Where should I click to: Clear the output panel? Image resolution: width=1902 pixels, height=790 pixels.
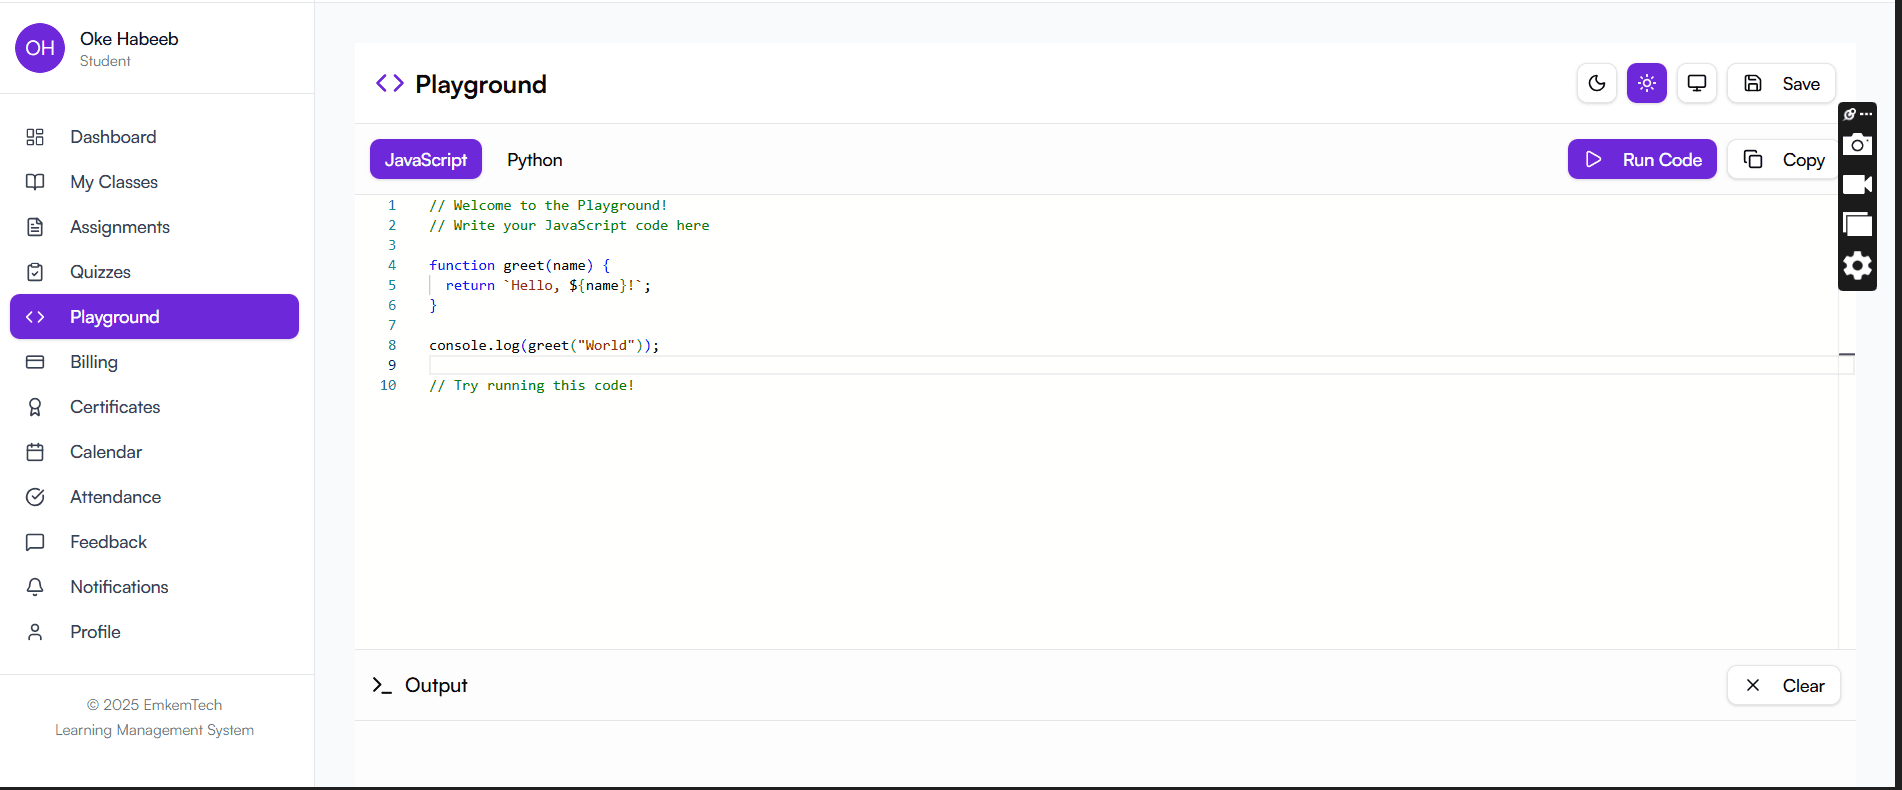tap(1783, 685)
